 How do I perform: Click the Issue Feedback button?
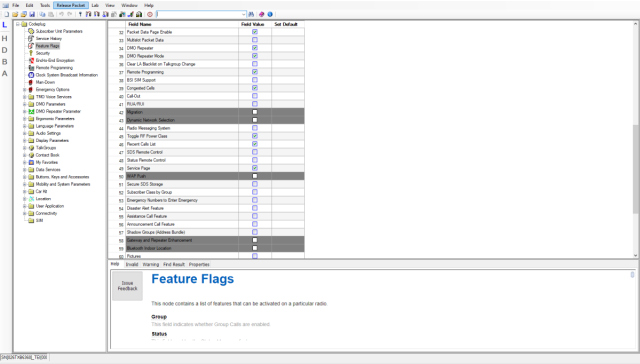click(127, 286)
